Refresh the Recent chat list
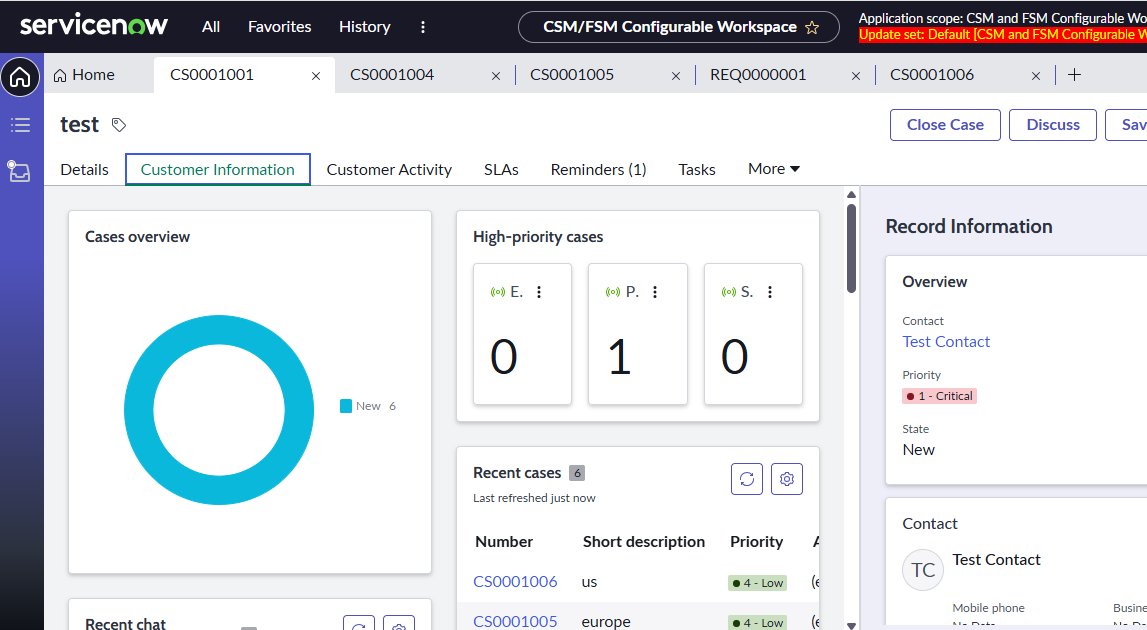The height and width of the screenshot is (630, 1147). tap(358, 623)
